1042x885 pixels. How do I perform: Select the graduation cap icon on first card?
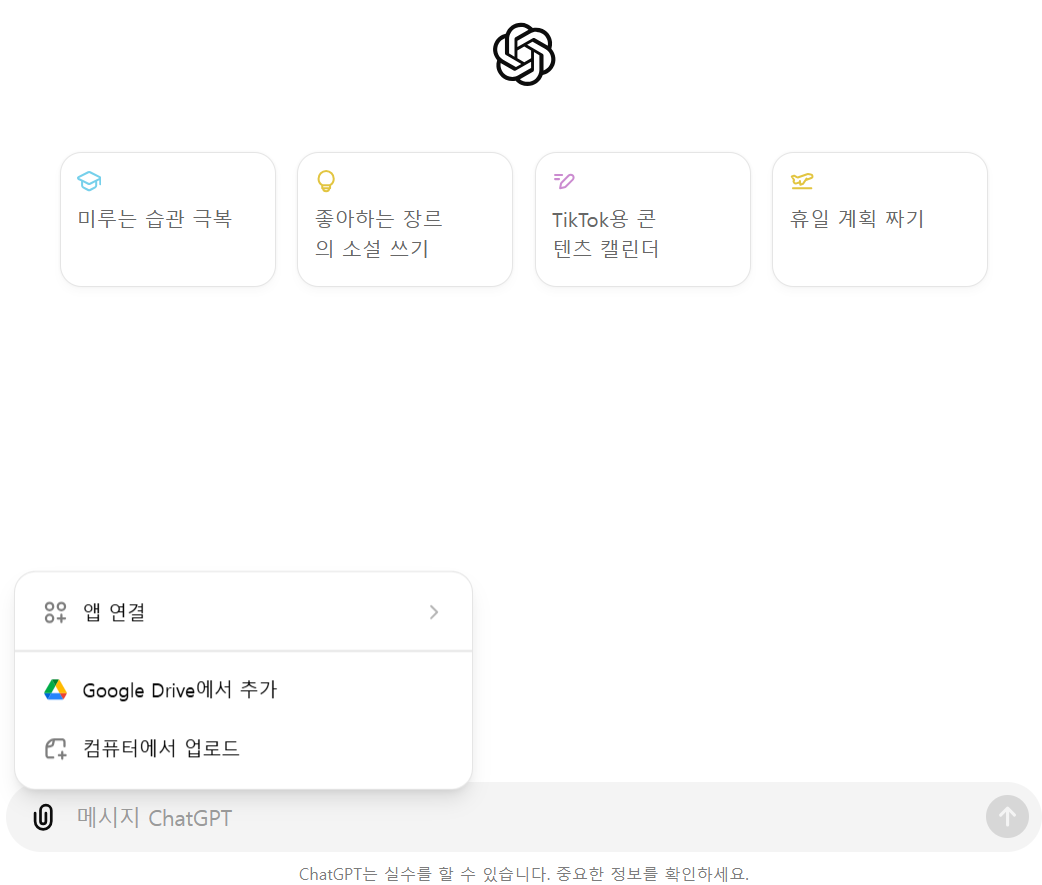point(89,181)
